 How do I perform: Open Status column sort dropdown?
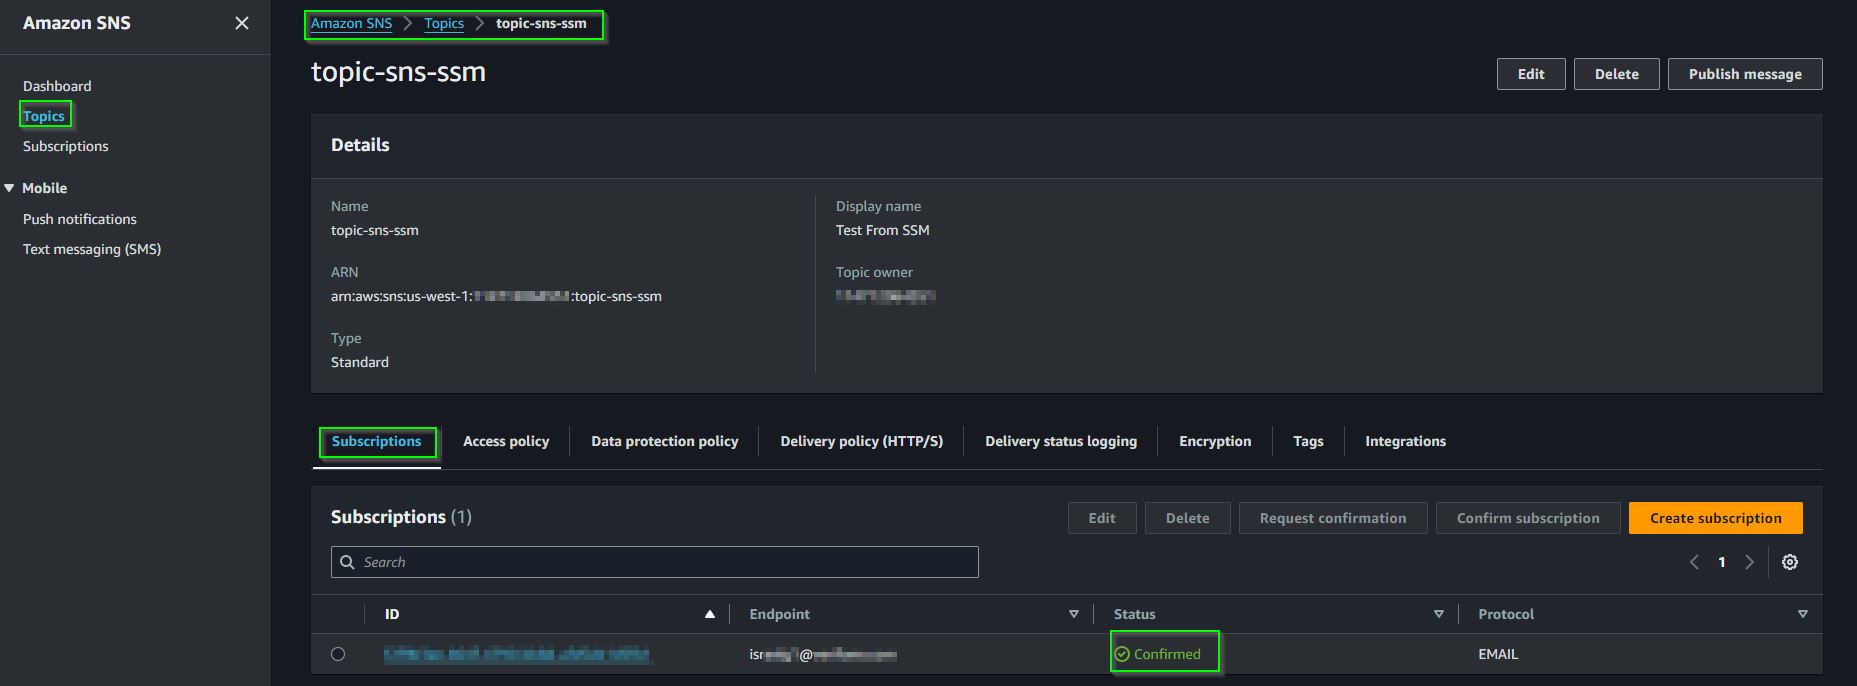tap(1439, 614)
